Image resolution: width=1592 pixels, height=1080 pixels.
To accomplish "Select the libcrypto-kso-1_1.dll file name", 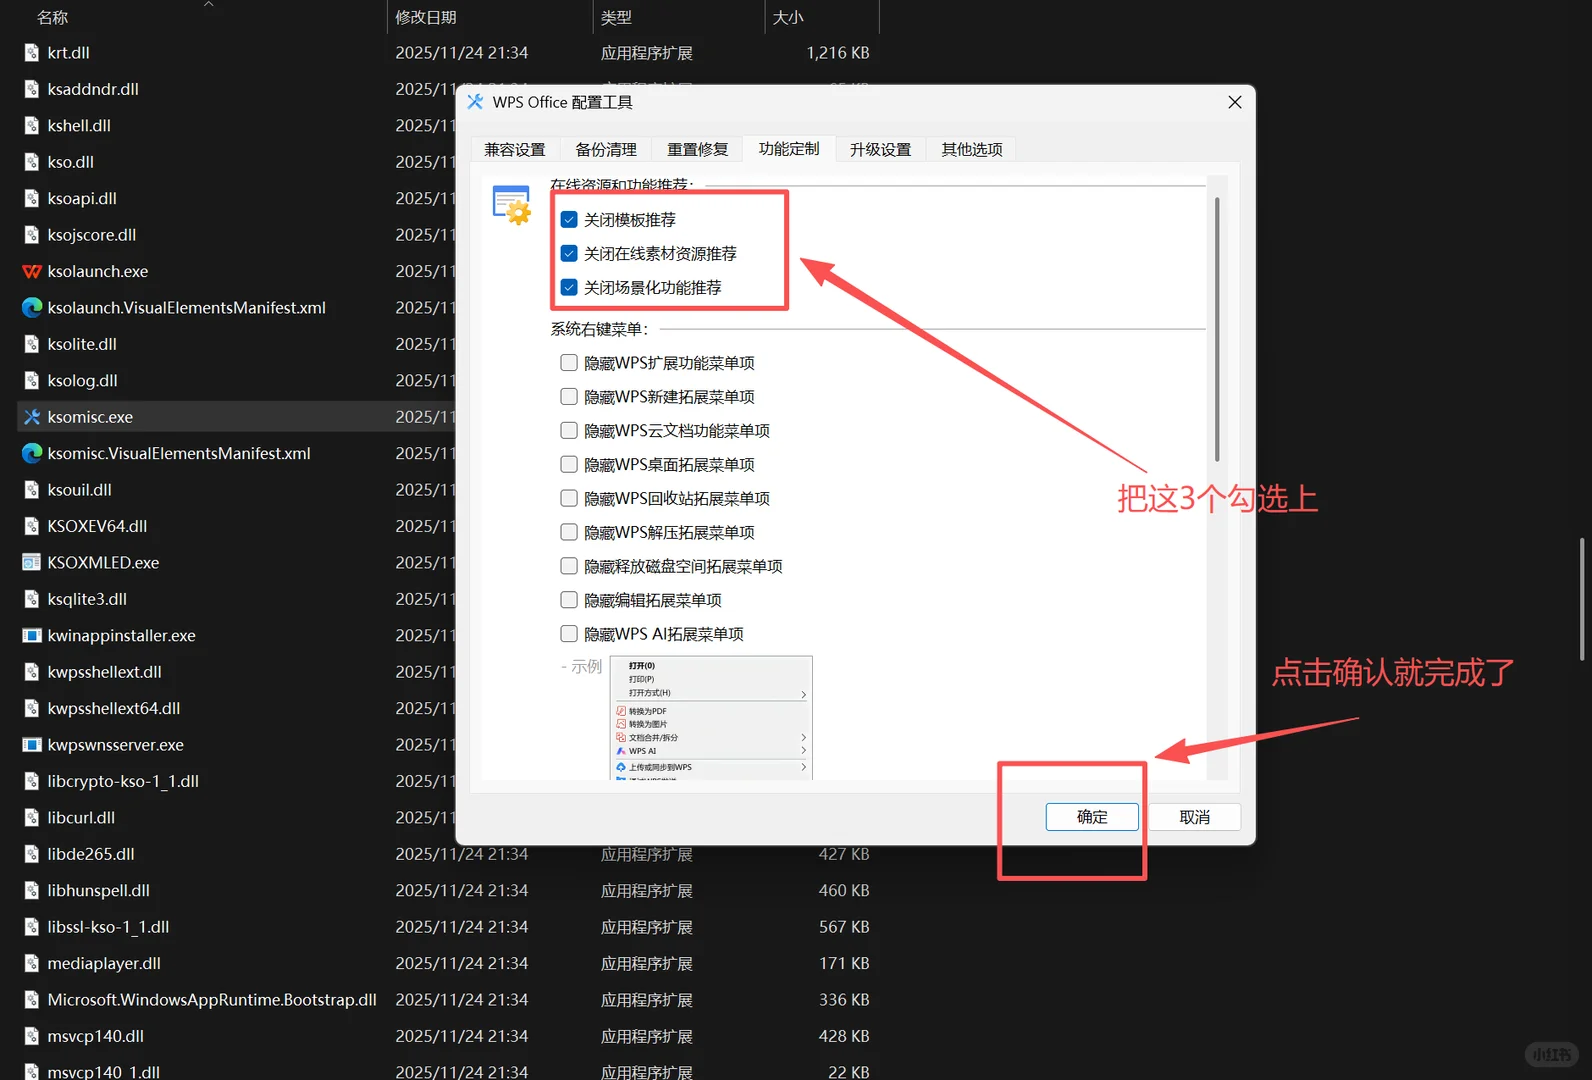I will click(123, 781).
